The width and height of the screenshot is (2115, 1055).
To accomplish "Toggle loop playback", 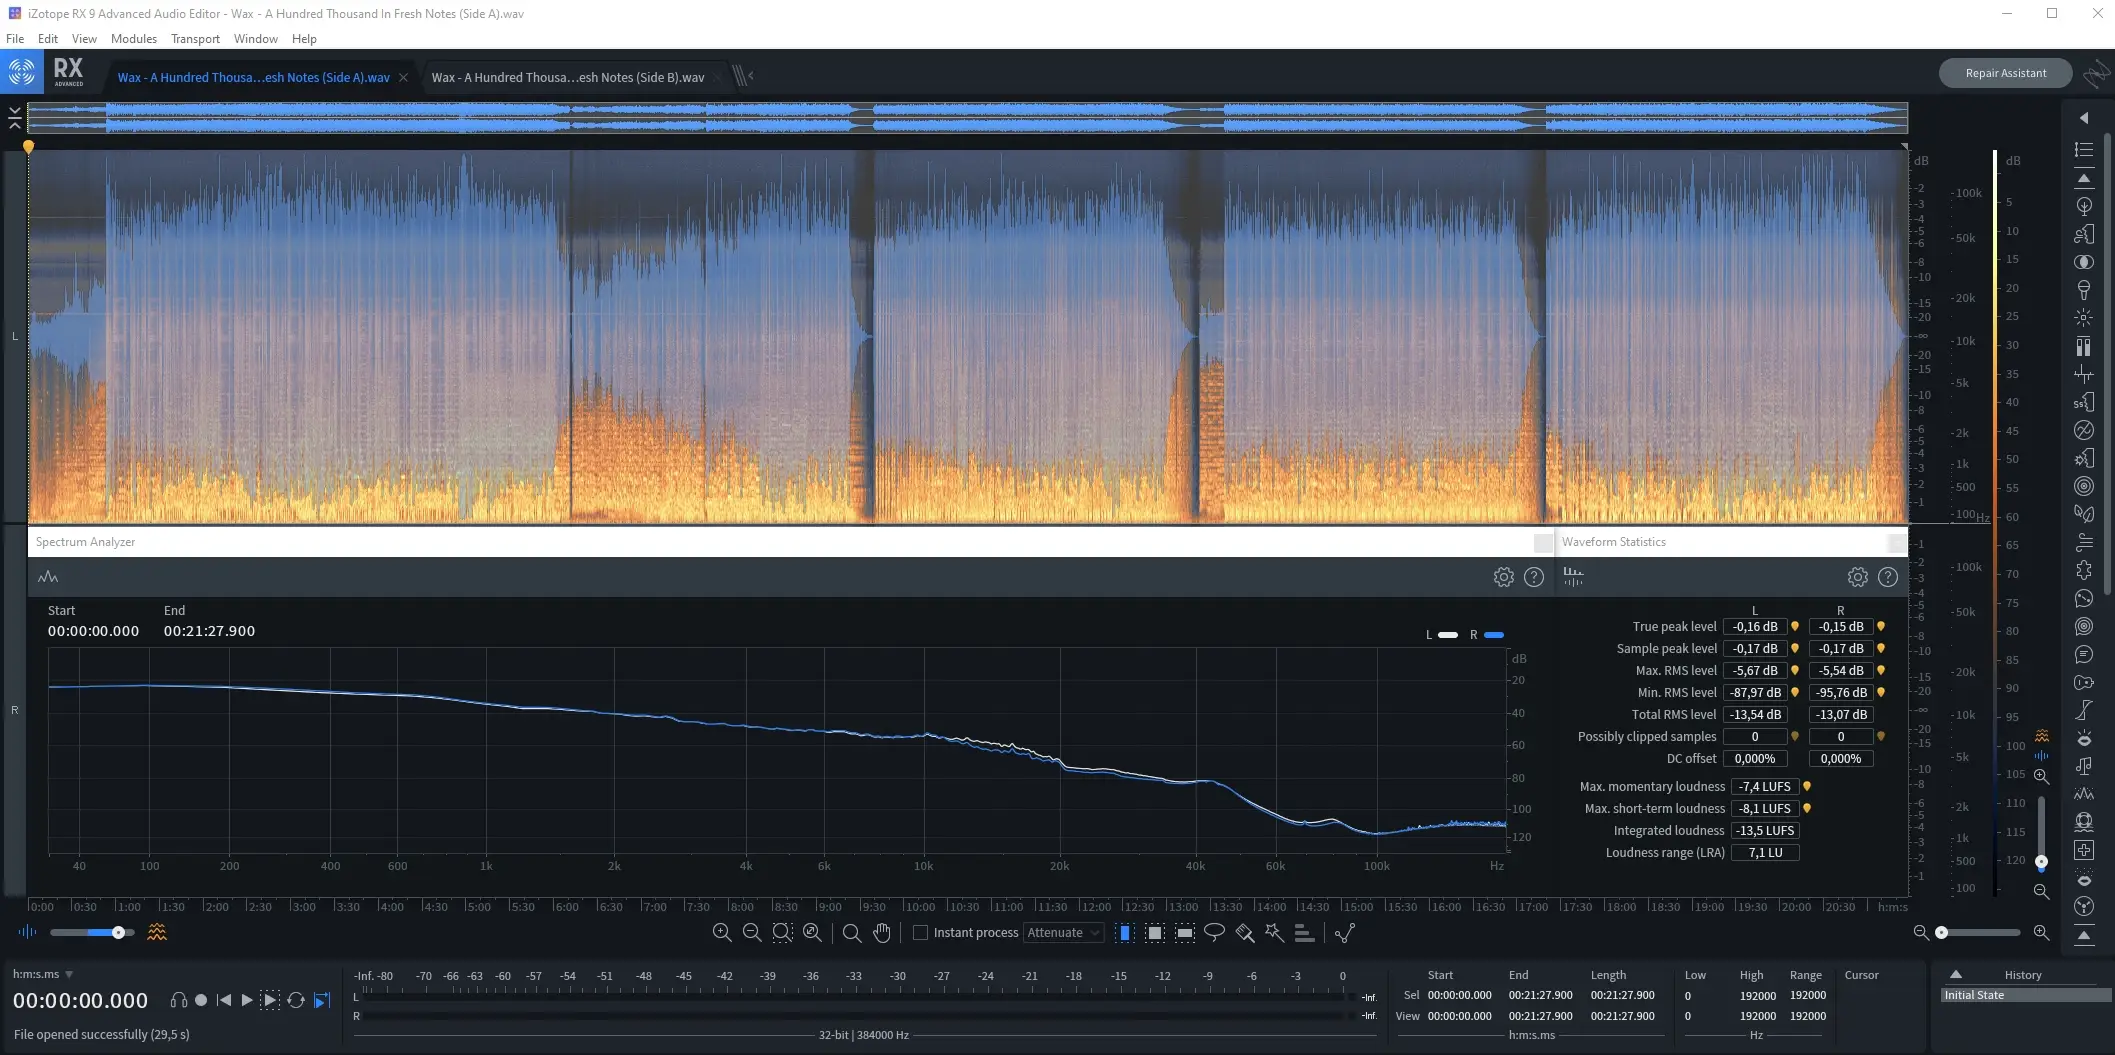I will pyautogui.click(x=296, y=1000).
